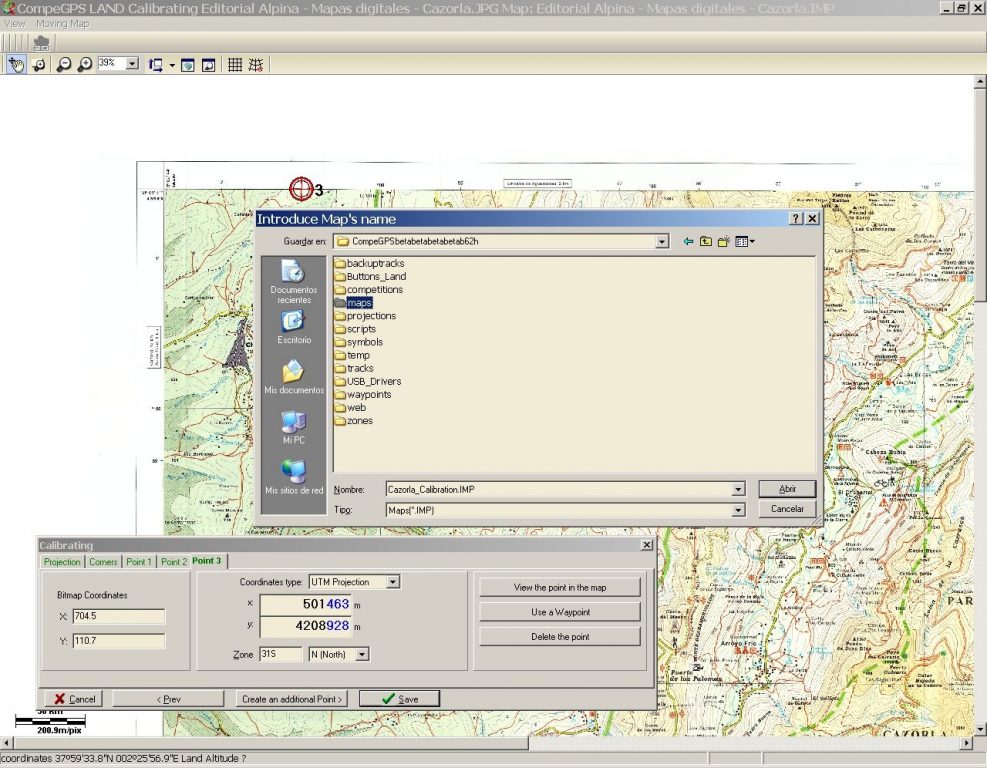Select the zoom window tool
Screen dimensions: 987x768
click(x=39, y=64)
